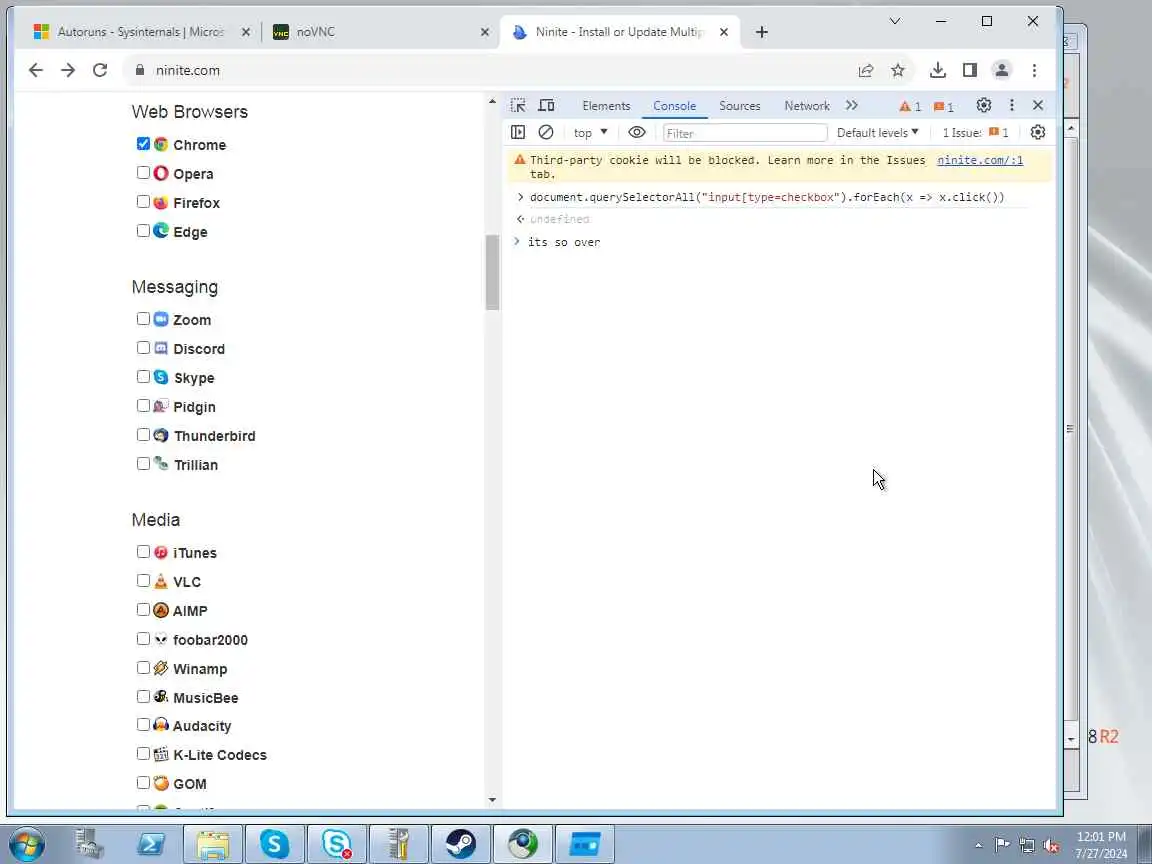Switch to the Network tab
Viewport: 1152px width, 864px height.
click(x=806, y=106)
